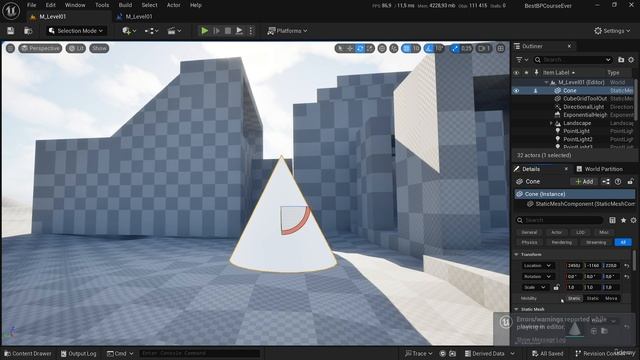Toggle world/local coordinate space globe icon

point(382,48)
